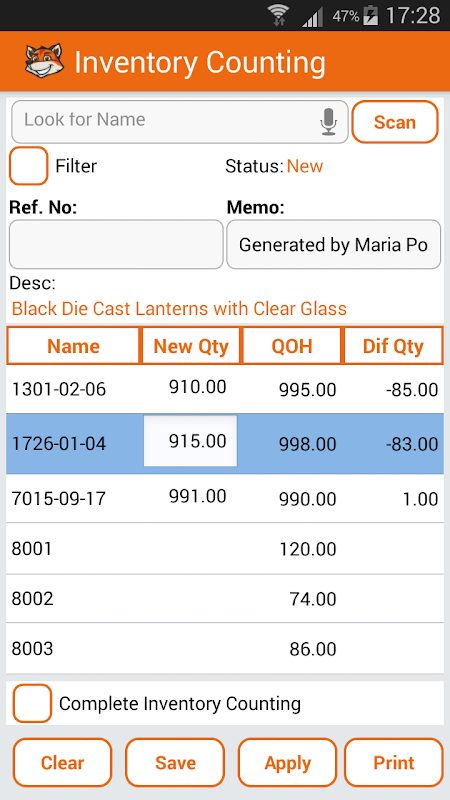
Task: Select the New Qty column header
Action: [x=191, y=346]
